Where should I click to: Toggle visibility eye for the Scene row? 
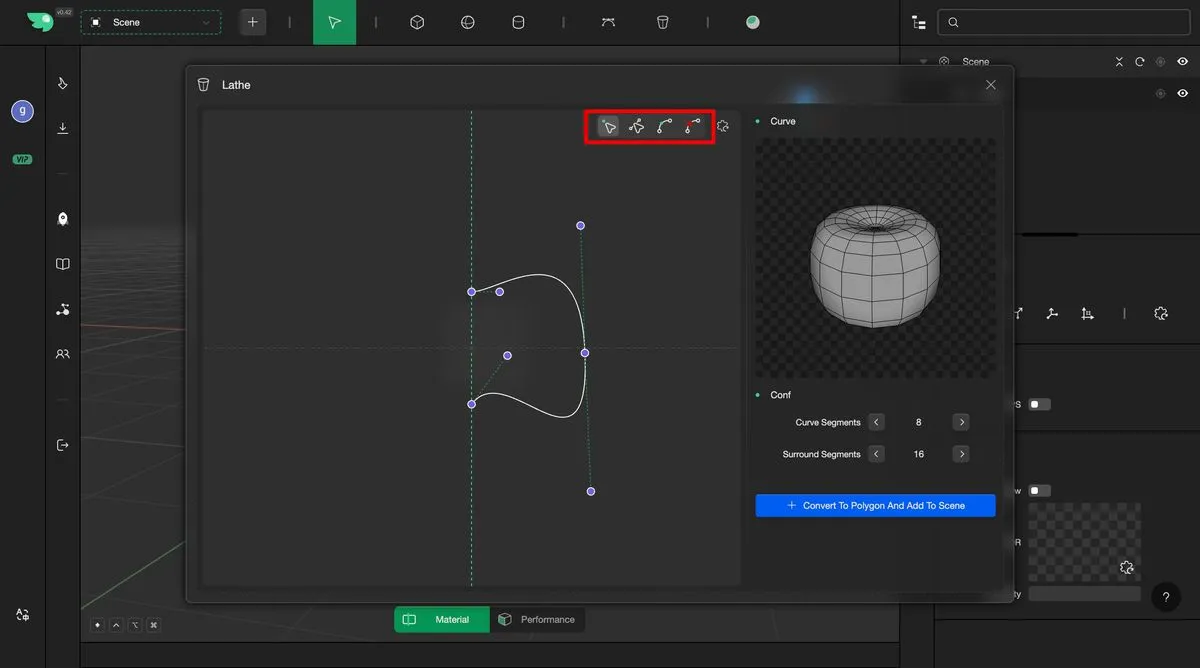coord(1182,62)
